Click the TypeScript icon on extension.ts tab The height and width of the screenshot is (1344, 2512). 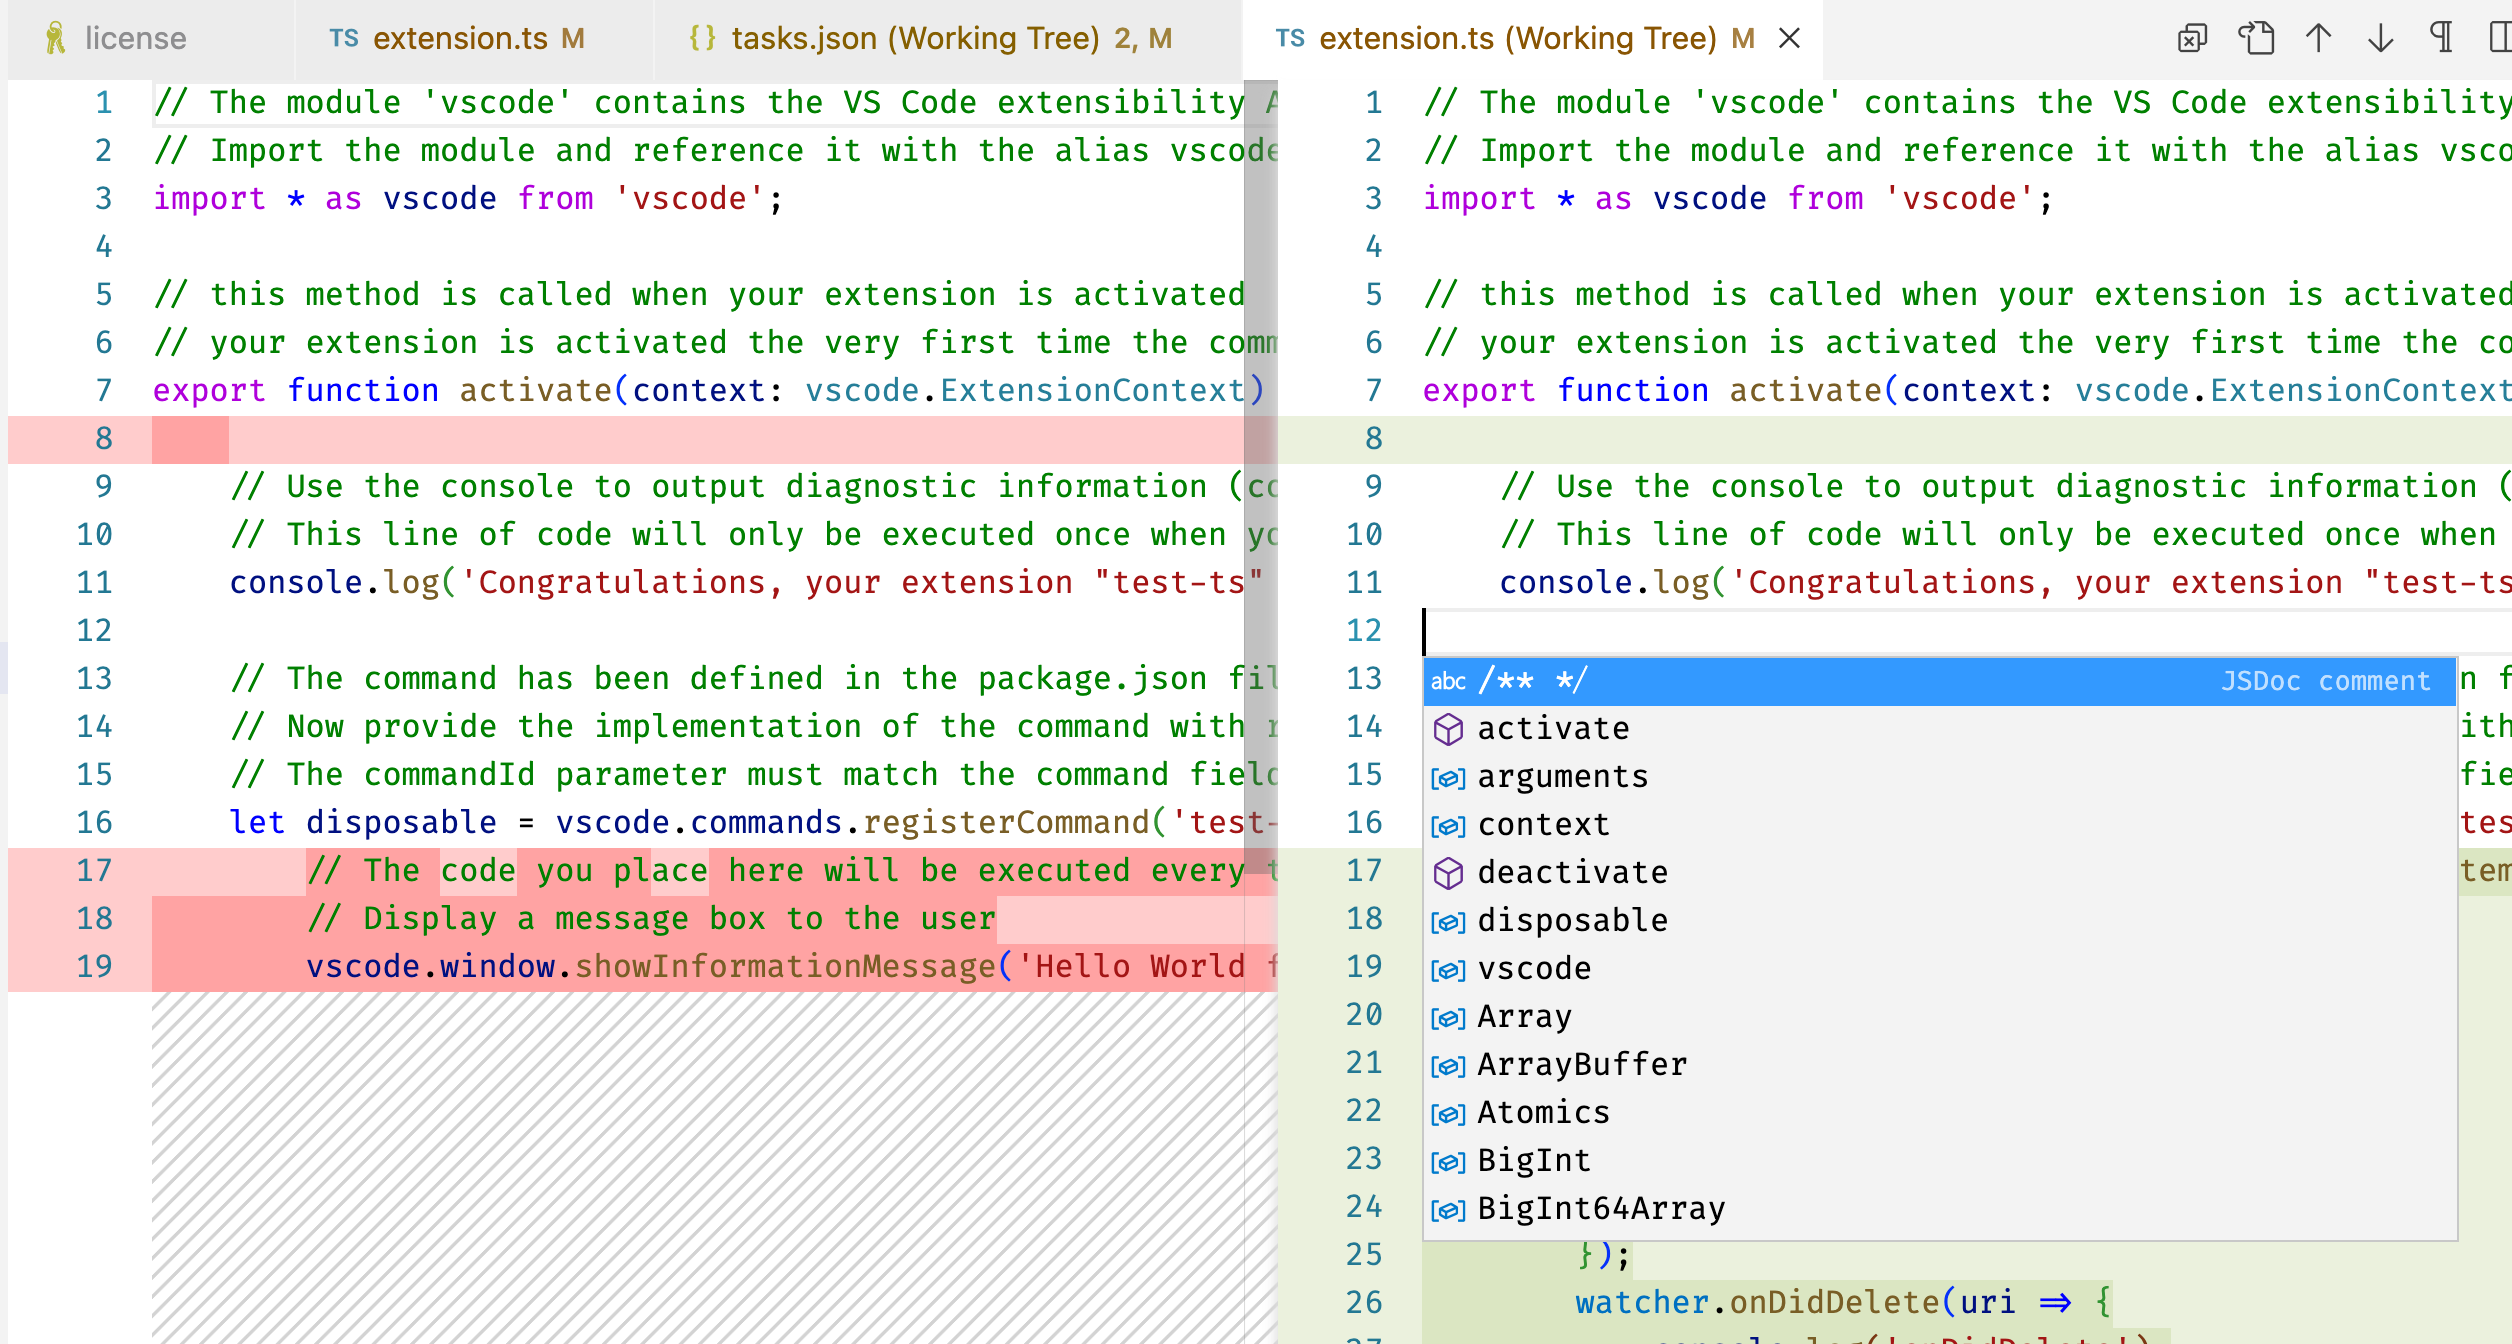(344, 37)
